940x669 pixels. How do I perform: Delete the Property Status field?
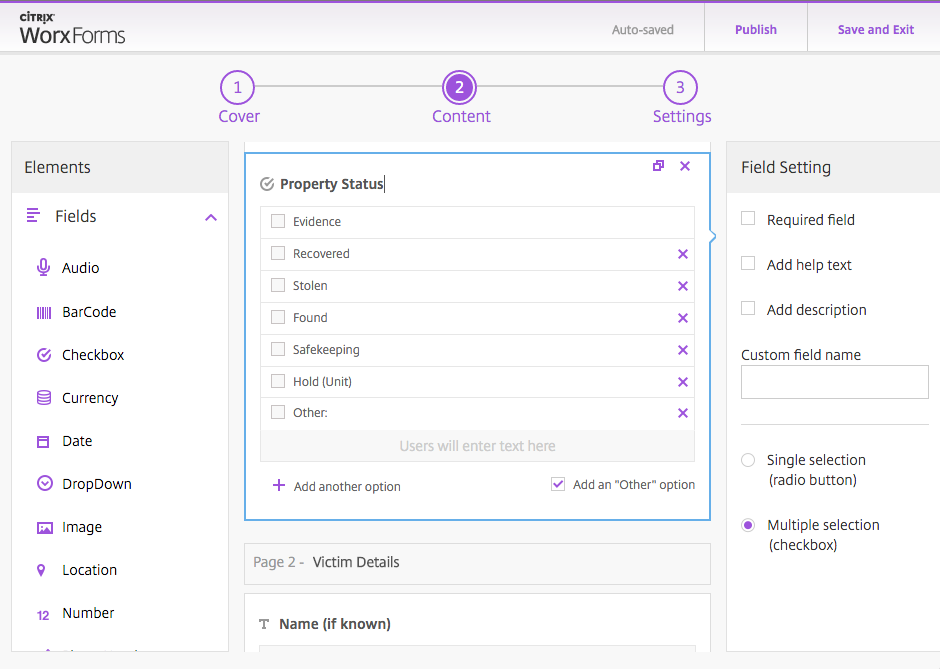[x=685, y=166]
